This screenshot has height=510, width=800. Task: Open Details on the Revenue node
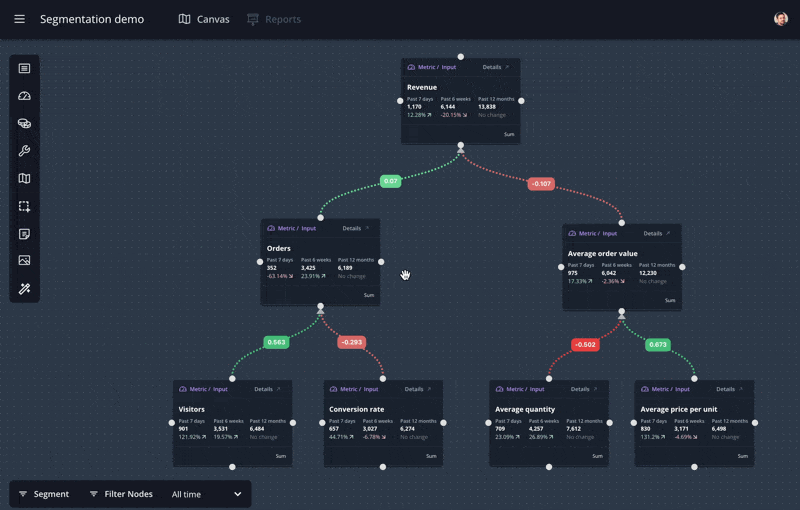point(495,67)
